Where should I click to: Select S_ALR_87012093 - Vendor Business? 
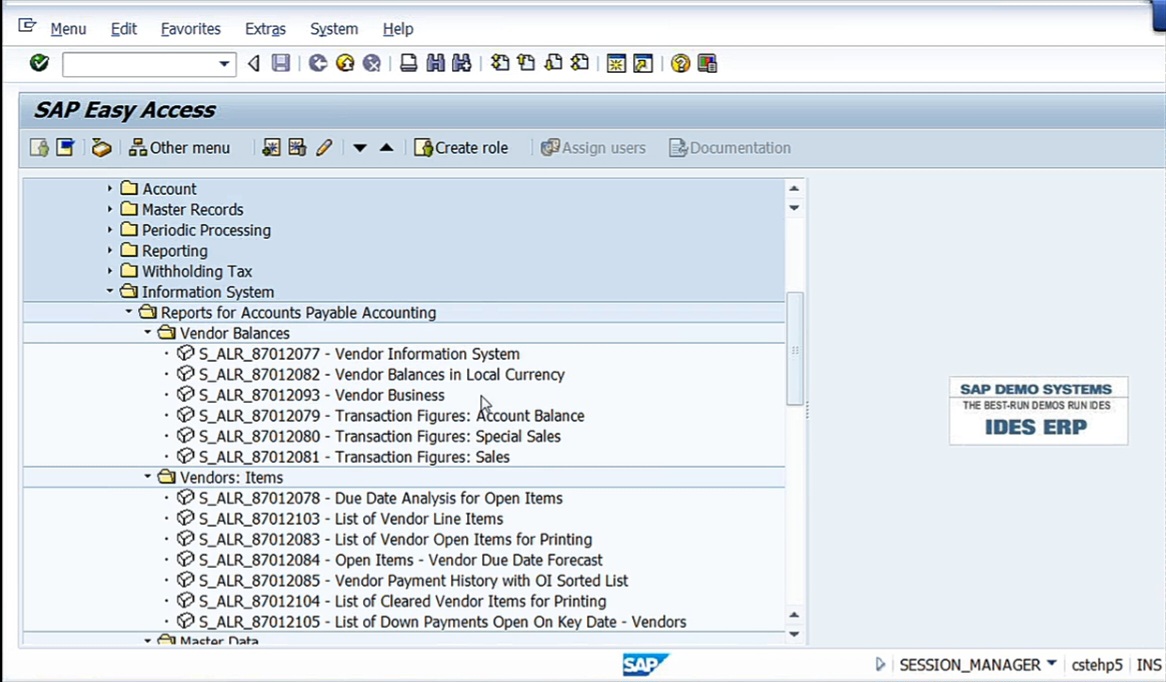321,395
